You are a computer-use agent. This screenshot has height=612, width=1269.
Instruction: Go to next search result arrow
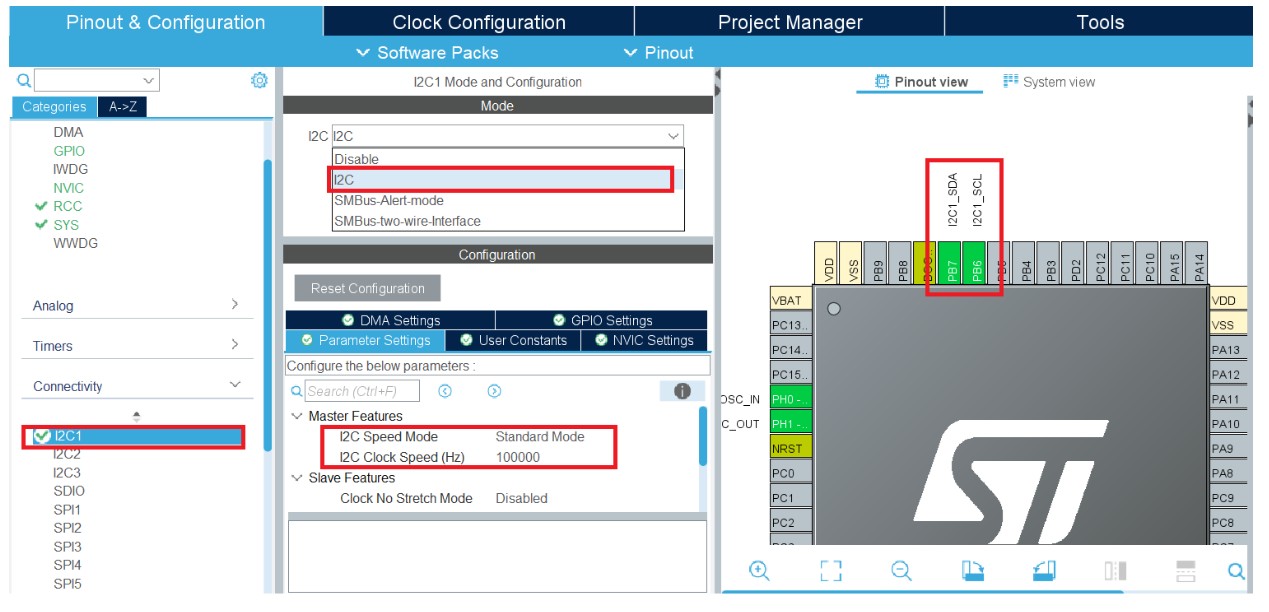pyautogui.click(x=494, y=391)
